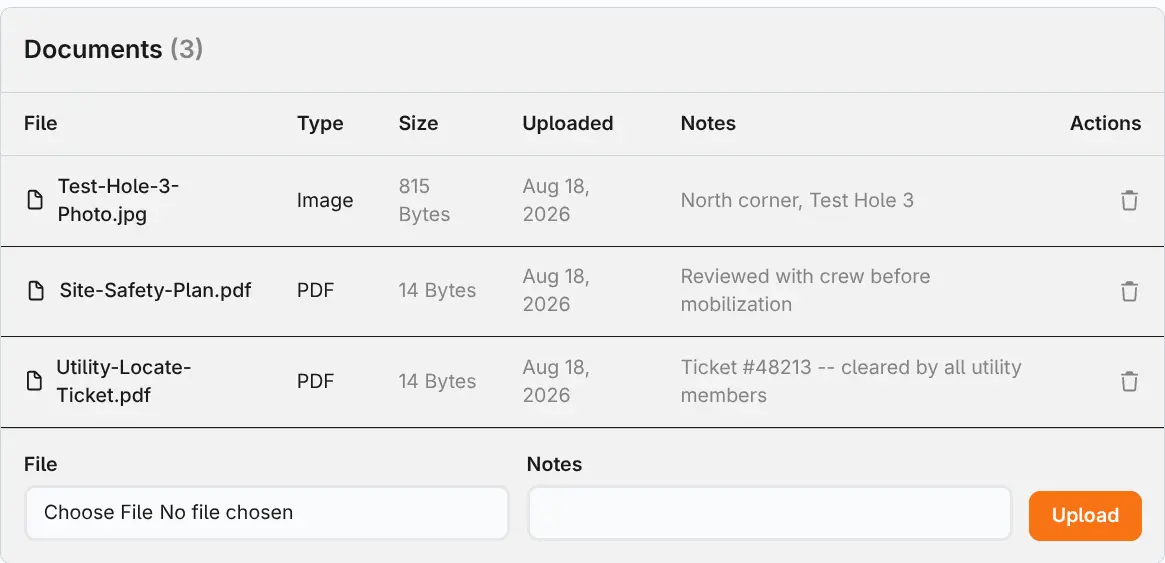Delete the Test-Hole-3-Photo.jpg document
The width and height of the screenshot is (1165, 563).
1129,201
